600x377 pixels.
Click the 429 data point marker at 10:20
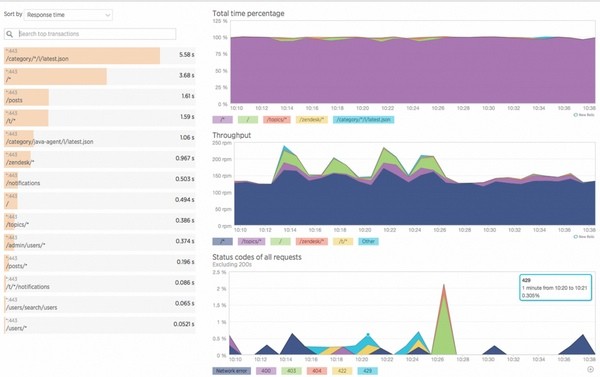(x=368, y=335)
